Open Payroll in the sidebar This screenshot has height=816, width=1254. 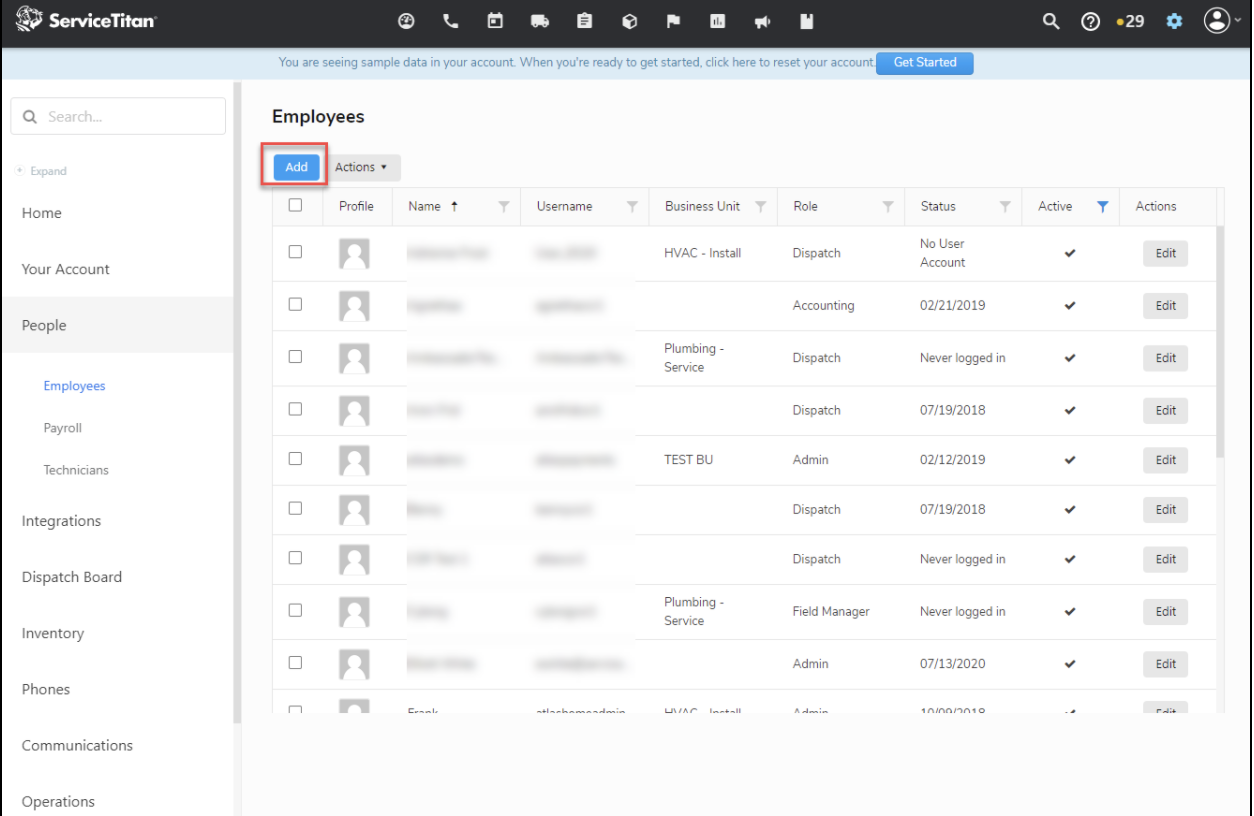coord(63,428)
